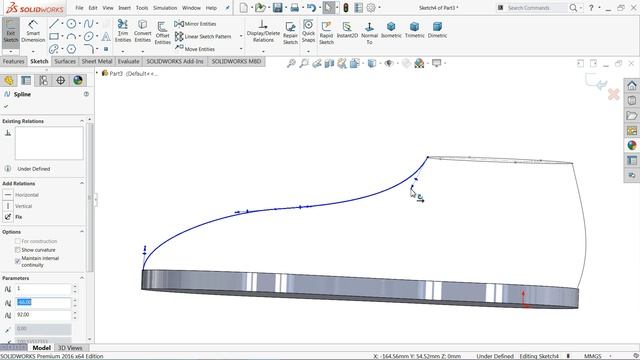
Task: Open the Simulation menu
Action: (165, 8)
